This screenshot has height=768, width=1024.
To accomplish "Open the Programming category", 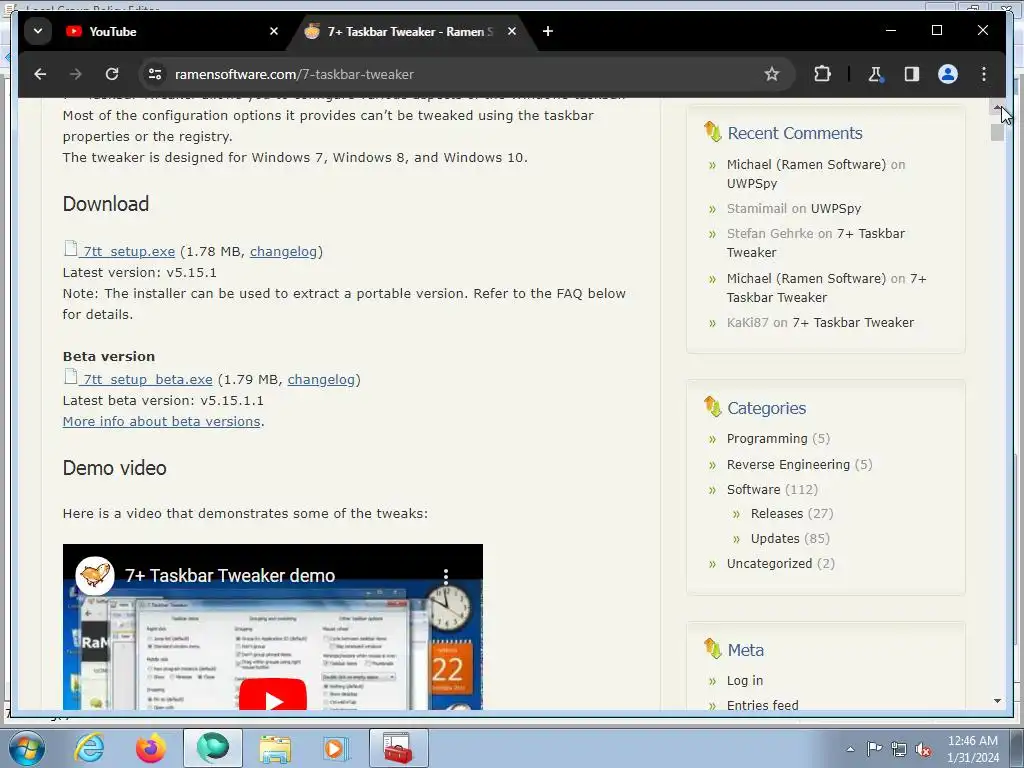I will click(767, 439).
